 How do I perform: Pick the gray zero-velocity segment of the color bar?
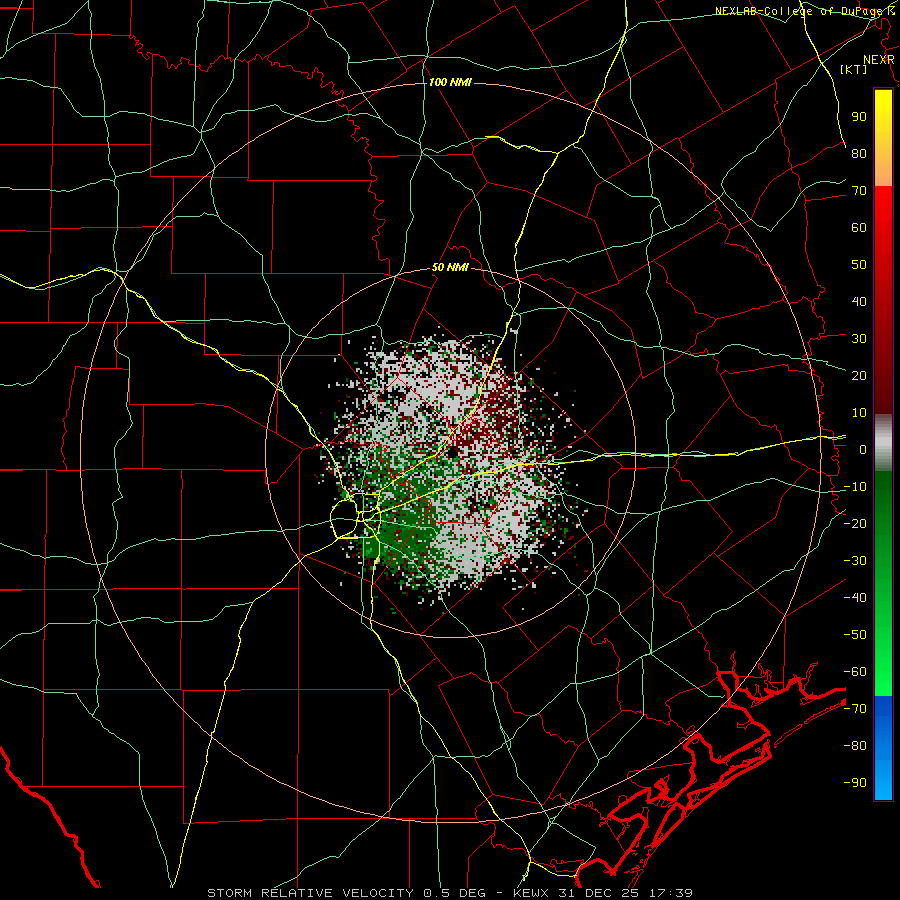click(x=883, y=443)
